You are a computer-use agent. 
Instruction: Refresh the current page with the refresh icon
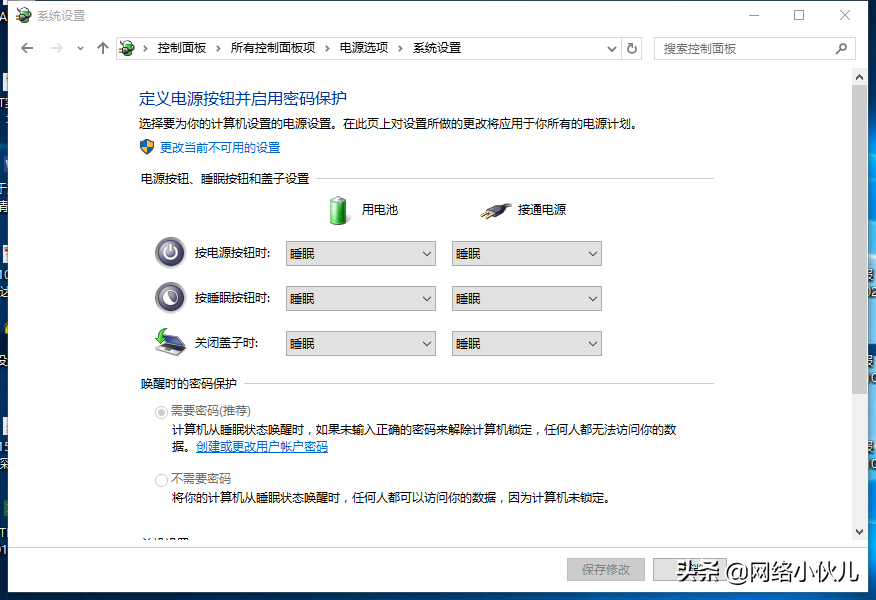pos(632,47)
